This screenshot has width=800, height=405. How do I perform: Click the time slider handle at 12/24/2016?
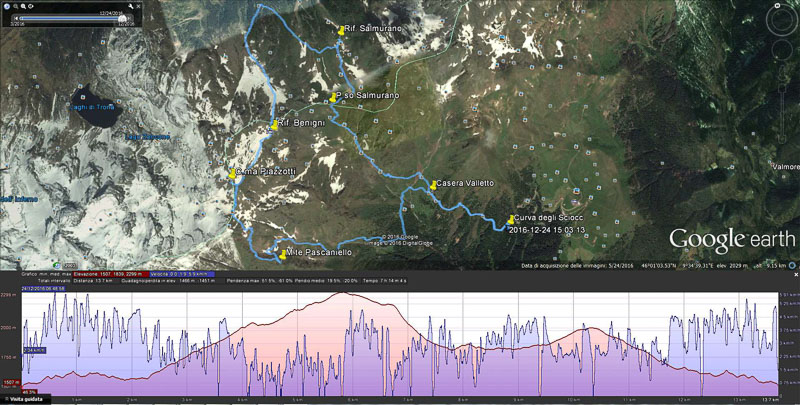pyautogui.click(x=122, y=18)
